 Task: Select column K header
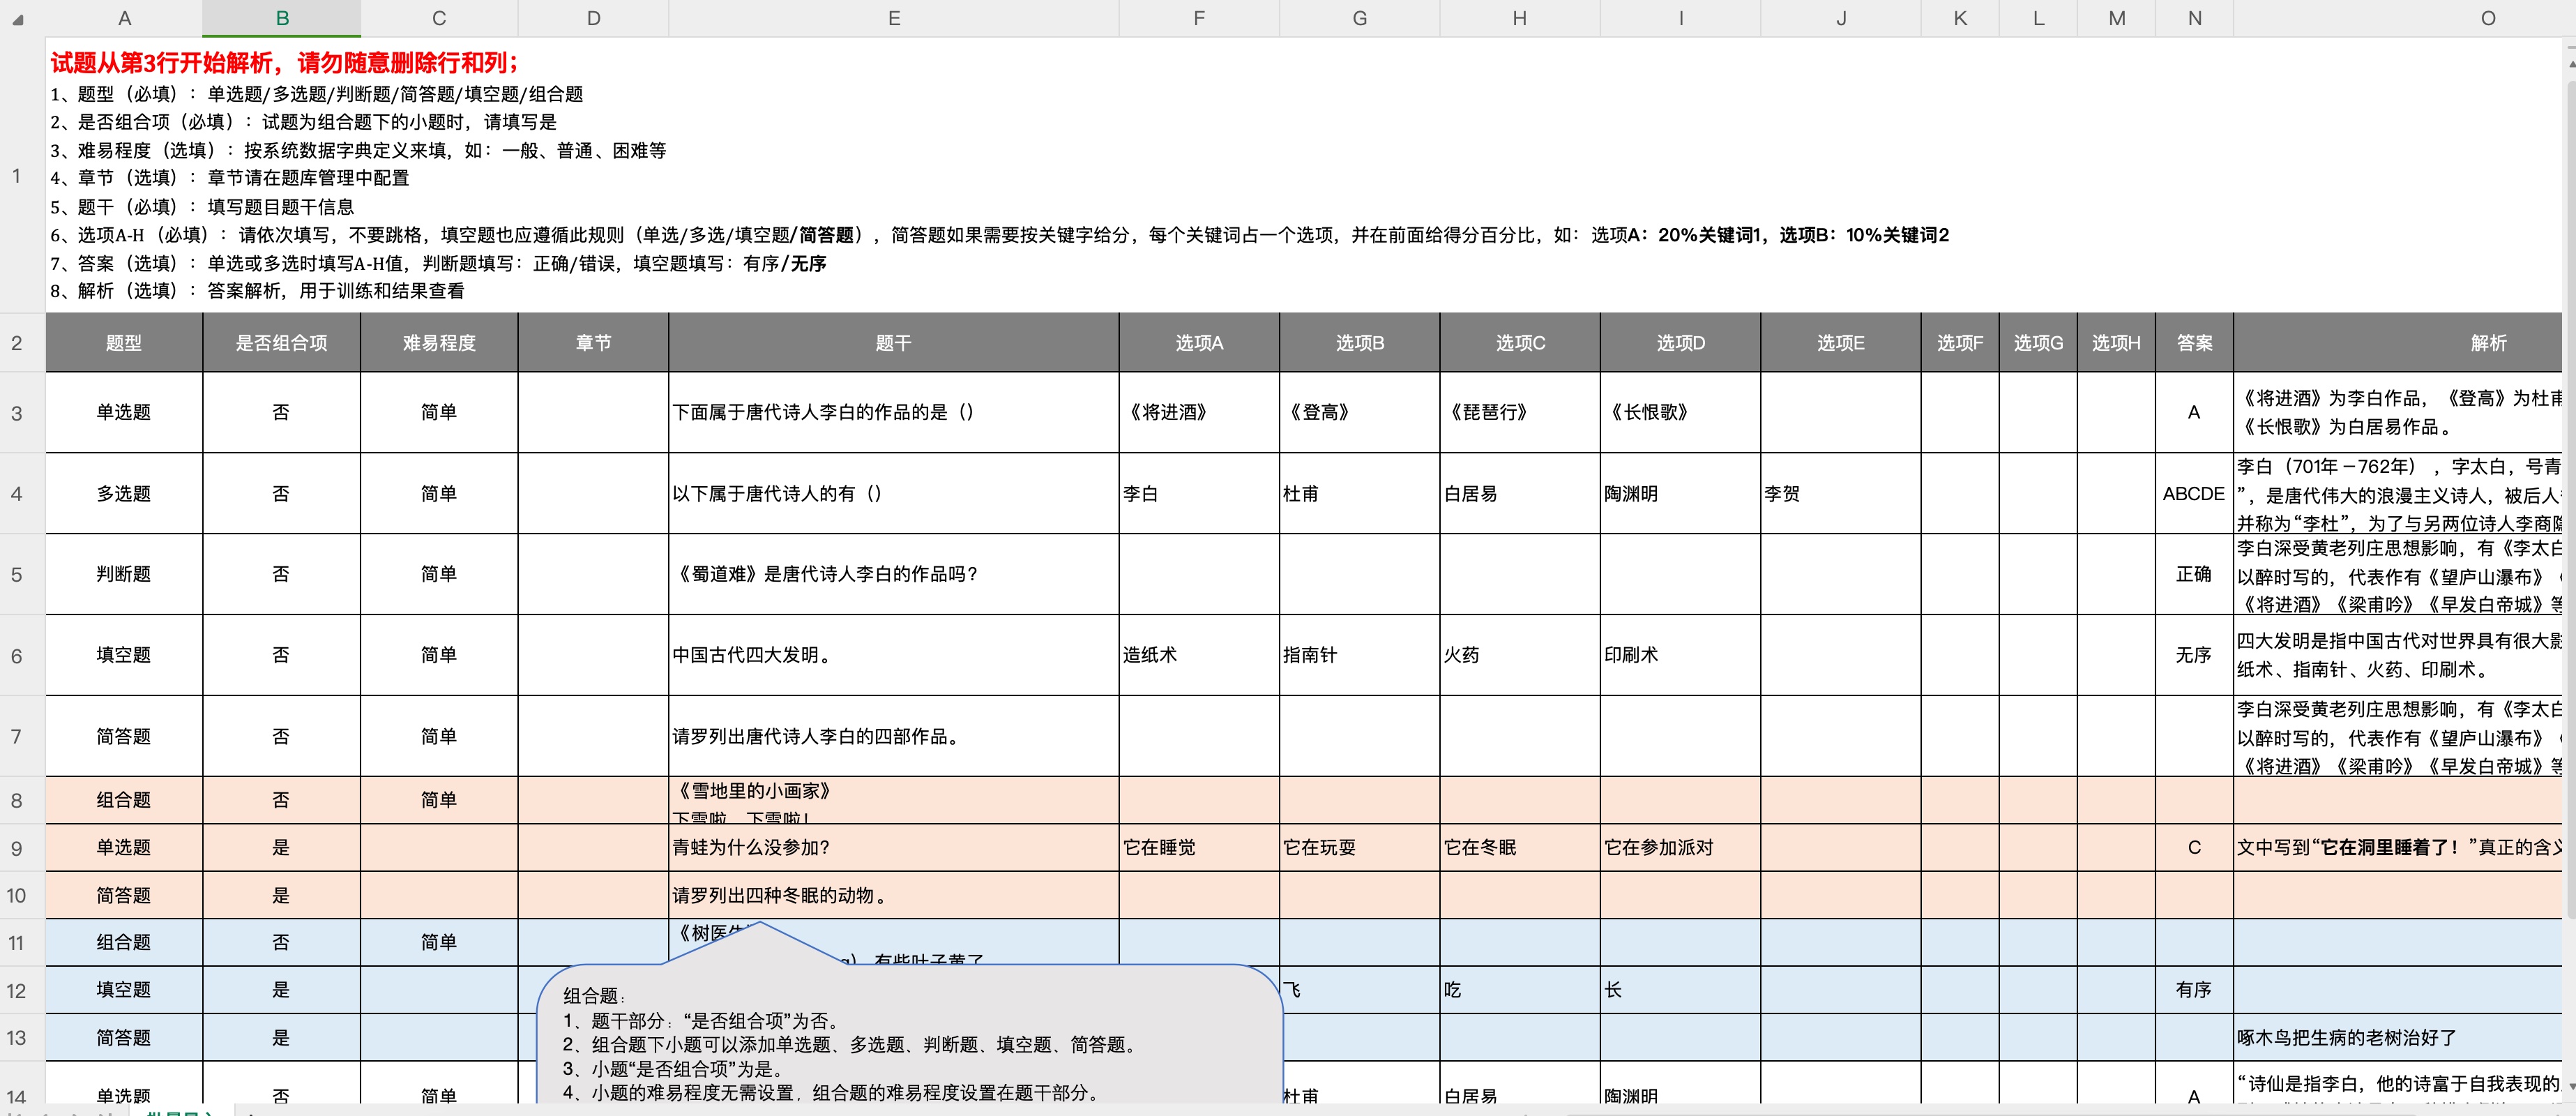click(x=1960, y=18)
